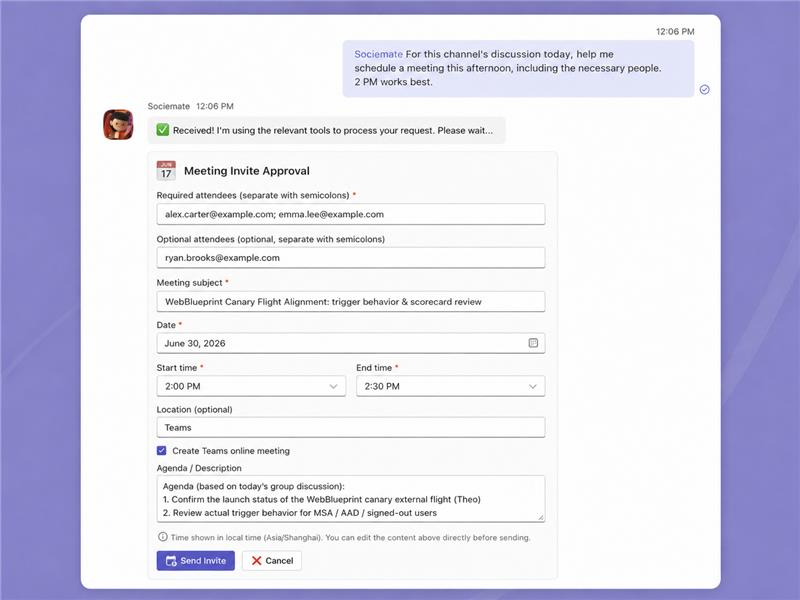Click the 12:06 PM timestamp above user message
This screenshot has height=600, width=800.
[675, 32]
